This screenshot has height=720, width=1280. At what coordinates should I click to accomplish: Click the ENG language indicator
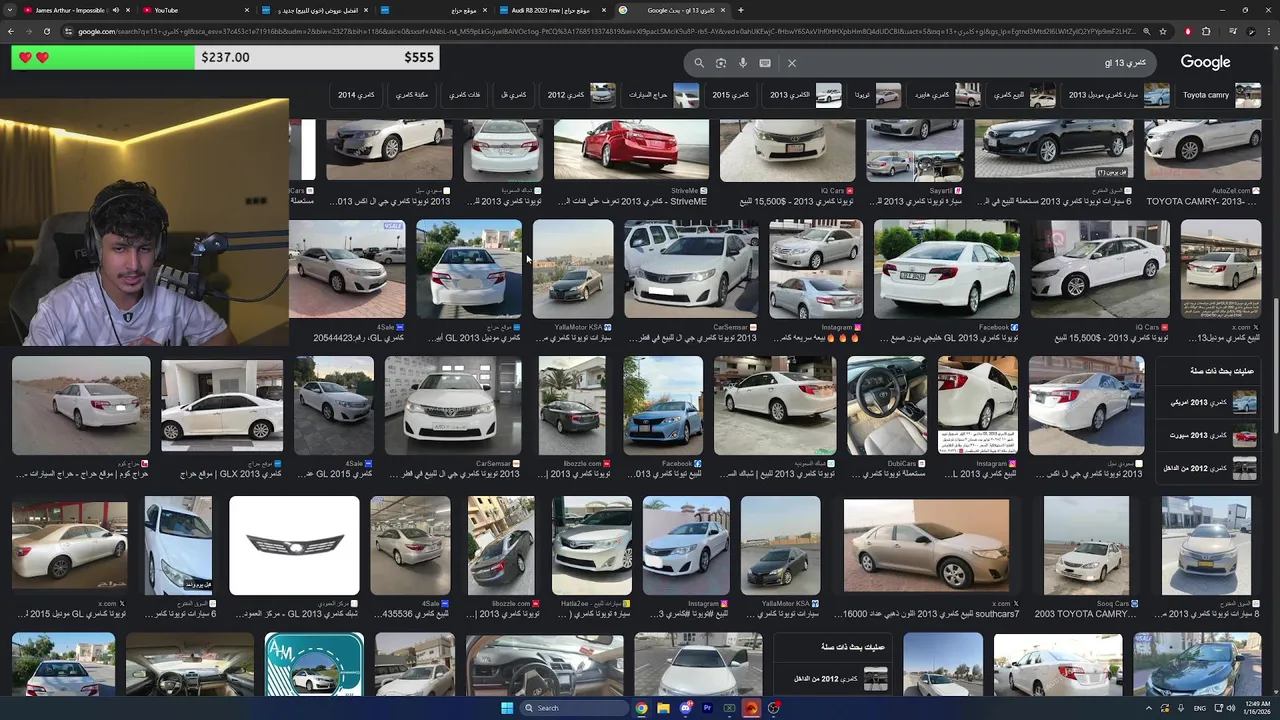(x=1200, y=708)
